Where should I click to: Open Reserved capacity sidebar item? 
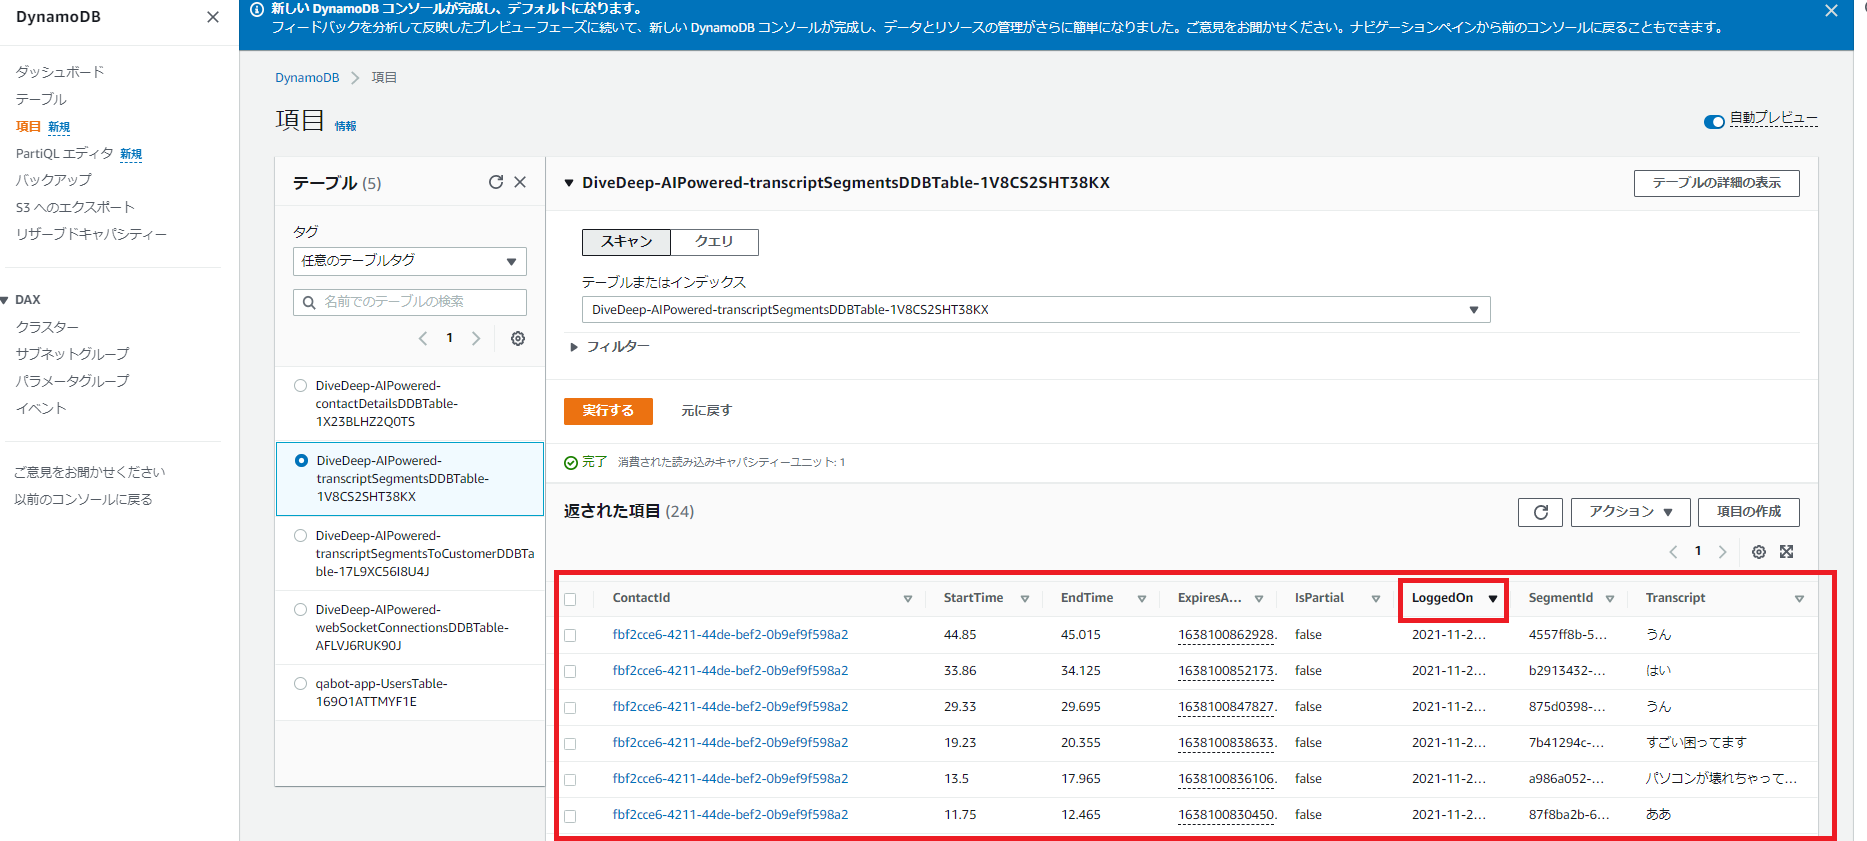[91, 234]
